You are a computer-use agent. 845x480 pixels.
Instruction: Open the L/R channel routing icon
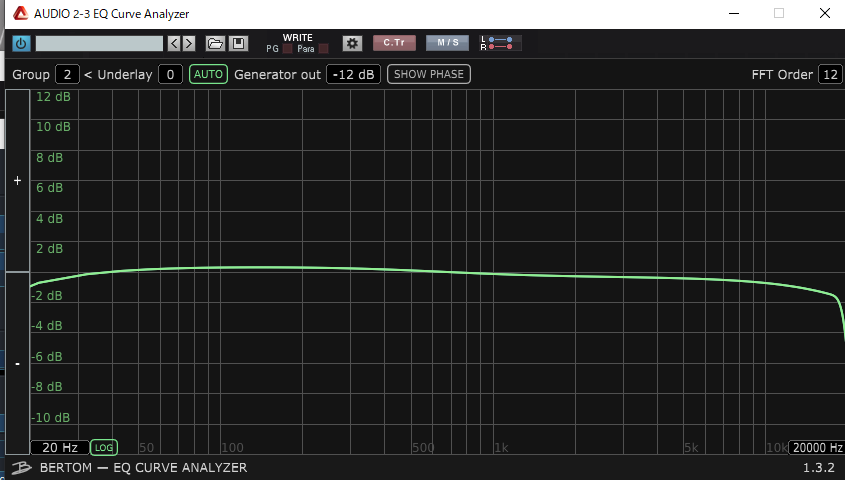click(499, 43)
